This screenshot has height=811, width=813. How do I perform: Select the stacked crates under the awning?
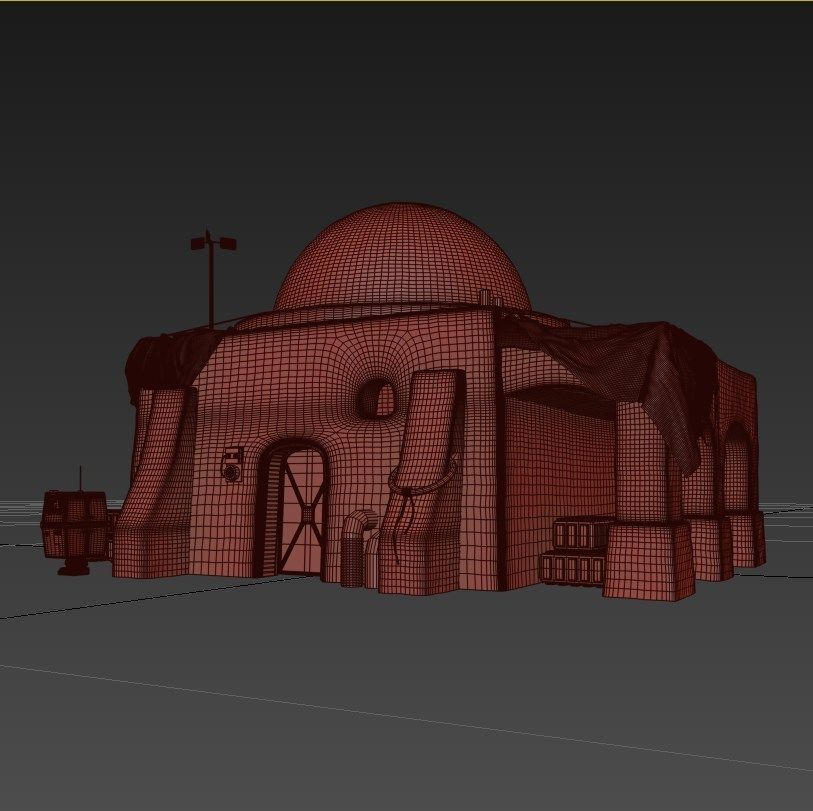pyautogui.click(x=574, y=551)
